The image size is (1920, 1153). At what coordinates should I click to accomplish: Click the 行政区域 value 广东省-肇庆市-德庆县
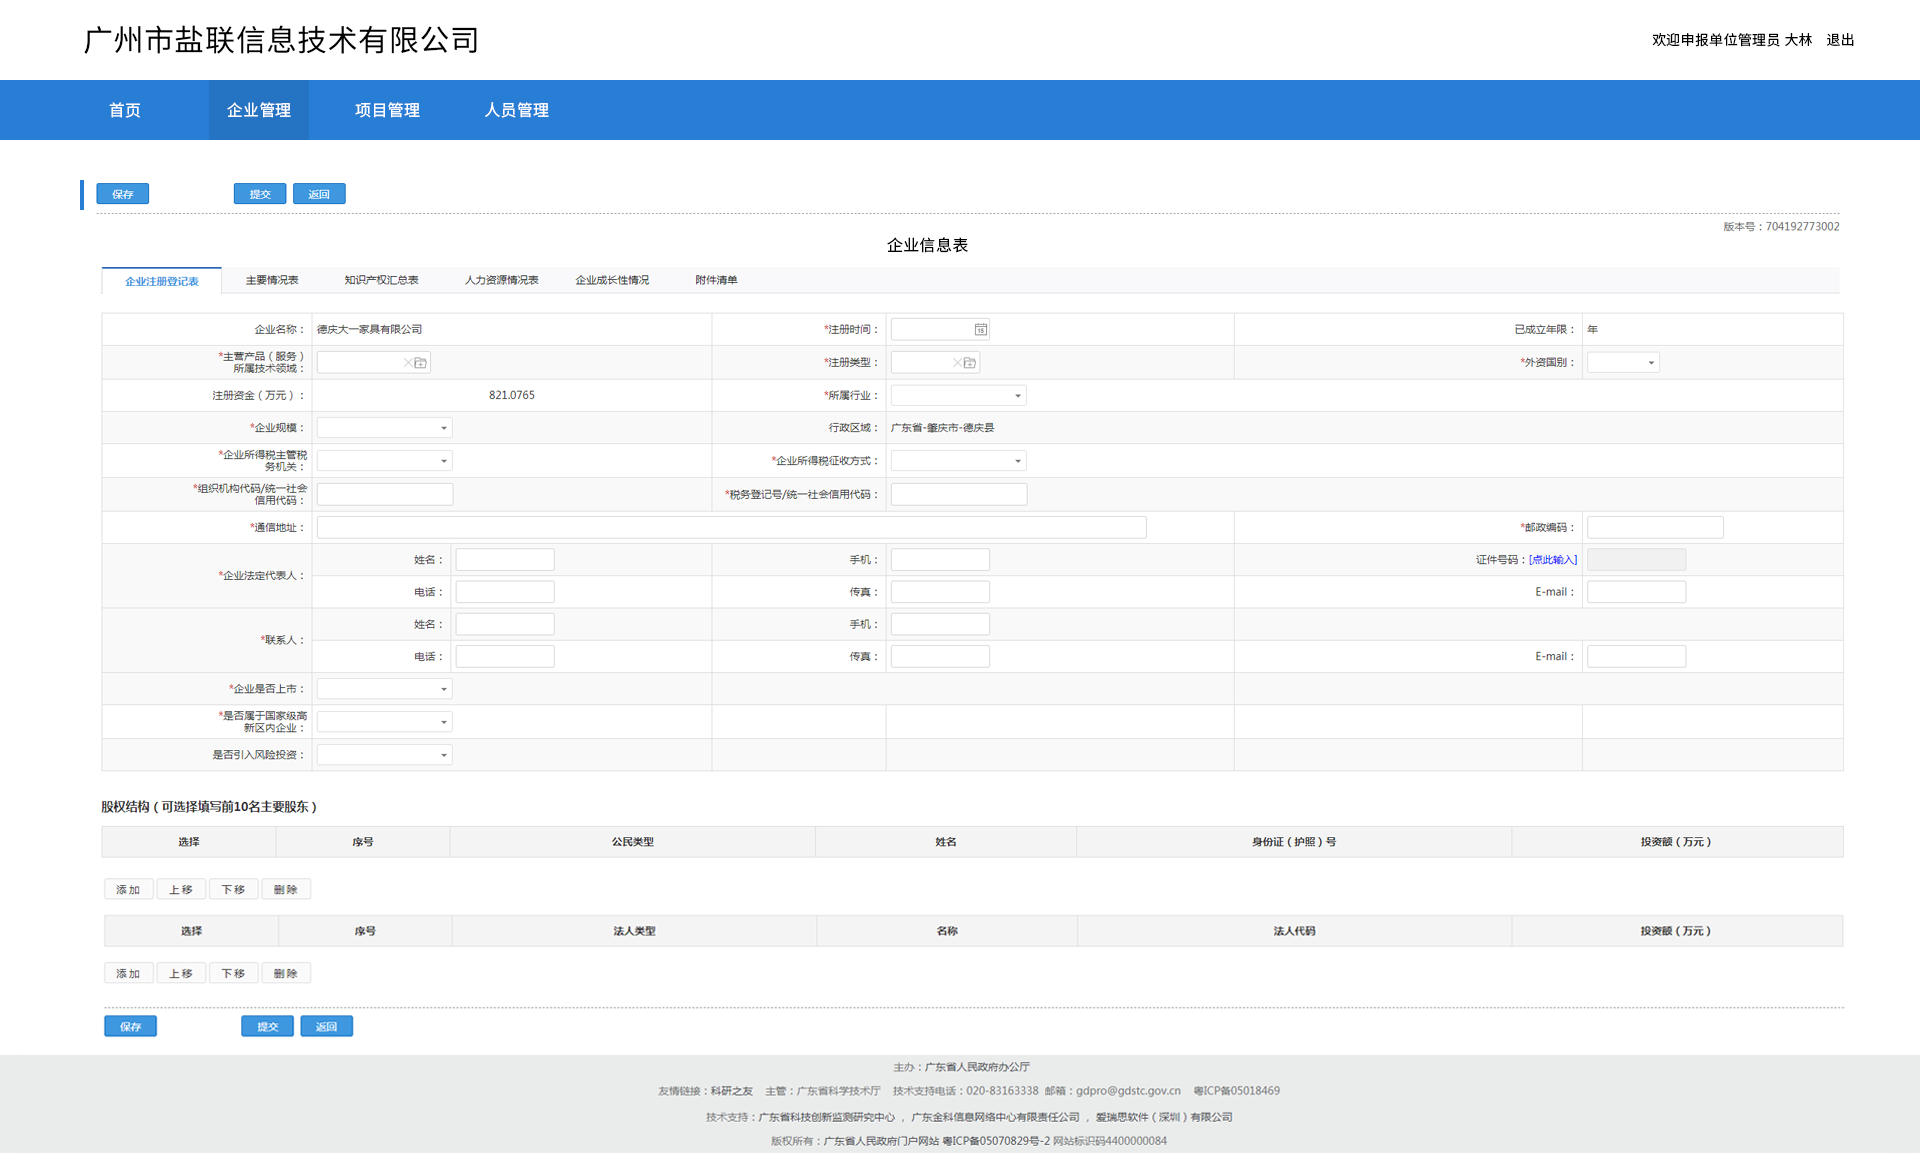click(943, 427)
